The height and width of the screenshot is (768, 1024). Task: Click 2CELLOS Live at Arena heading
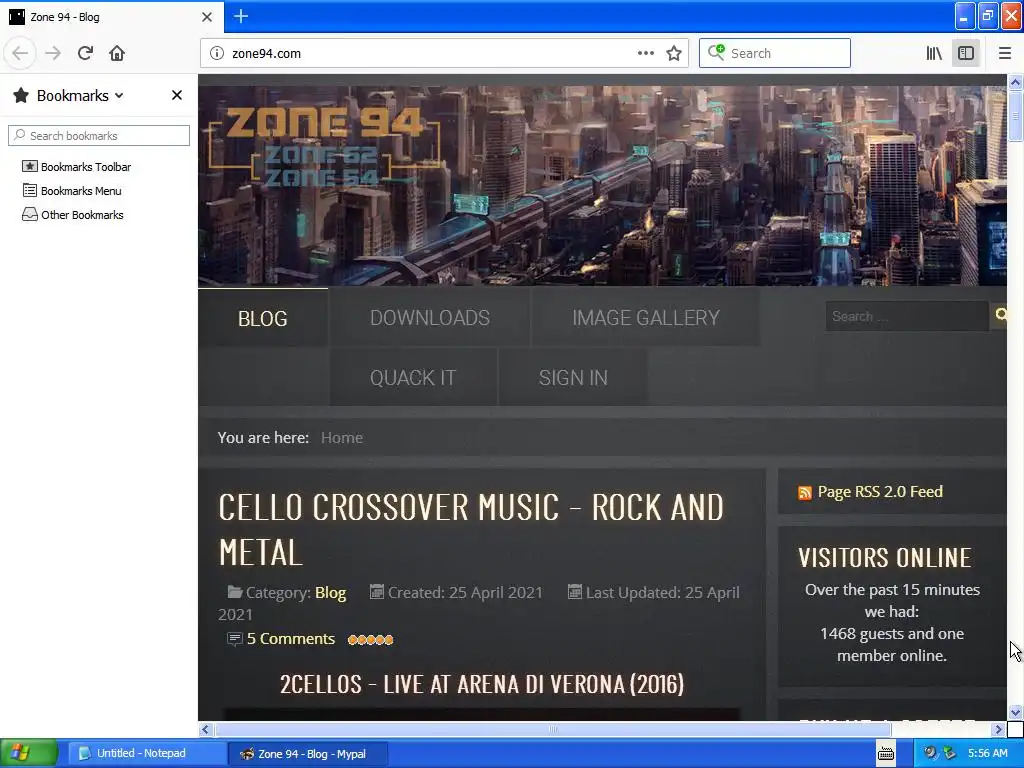click(482, 684)
